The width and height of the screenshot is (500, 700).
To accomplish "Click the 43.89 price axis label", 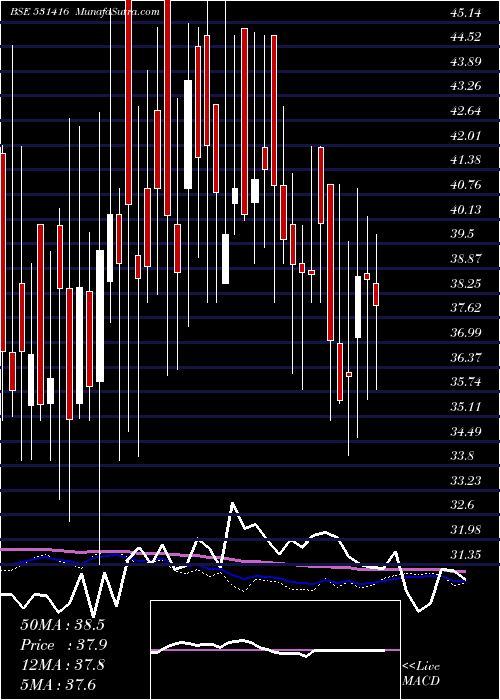I will tap(466, 62).
